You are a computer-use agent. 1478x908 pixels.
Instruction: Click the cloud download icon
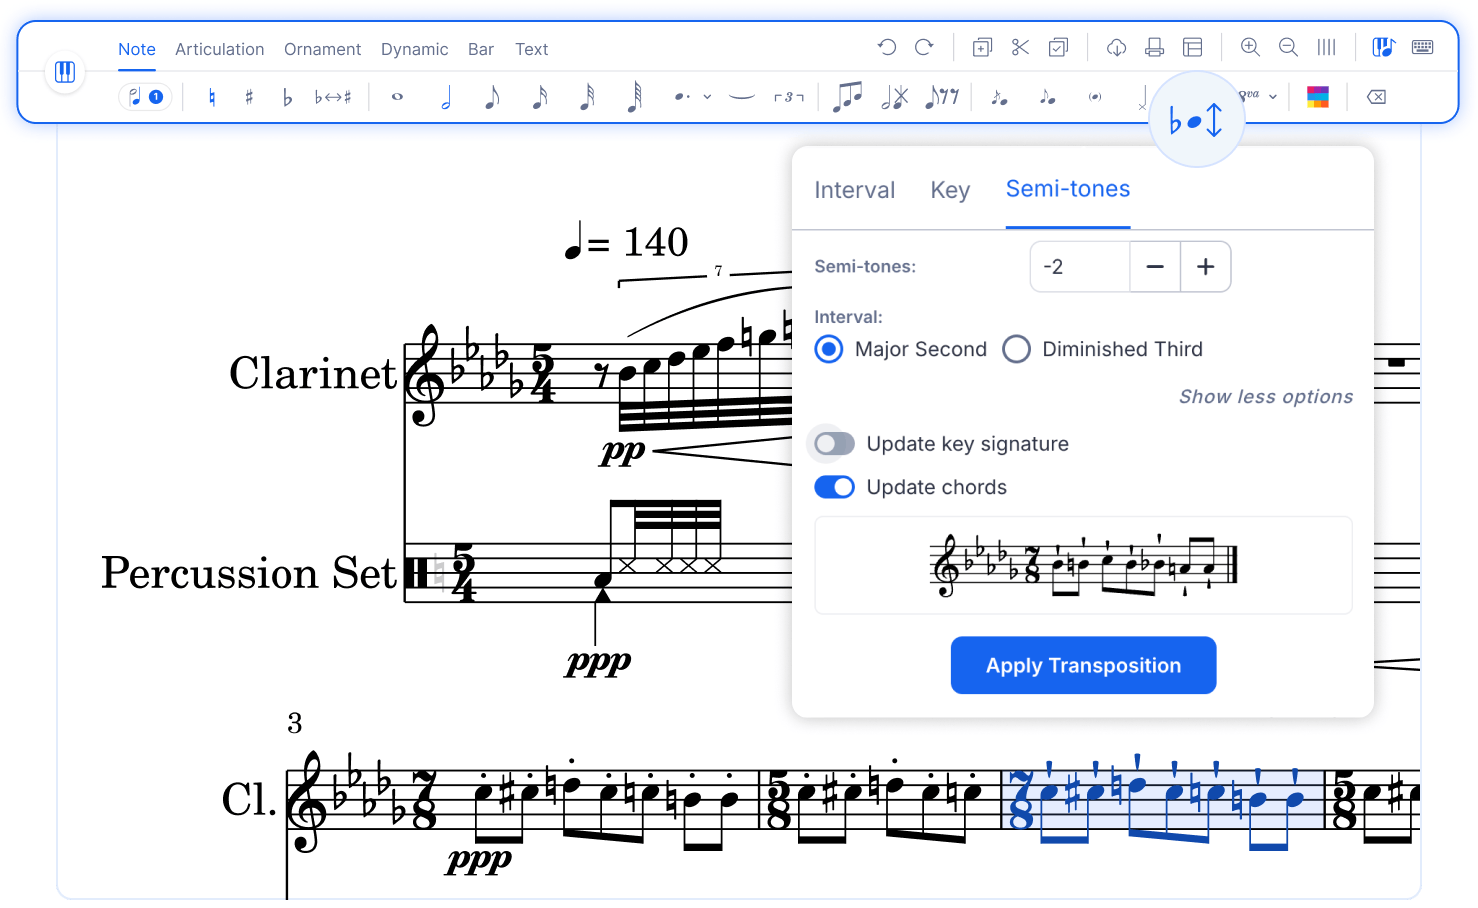tap(1116, 46)
